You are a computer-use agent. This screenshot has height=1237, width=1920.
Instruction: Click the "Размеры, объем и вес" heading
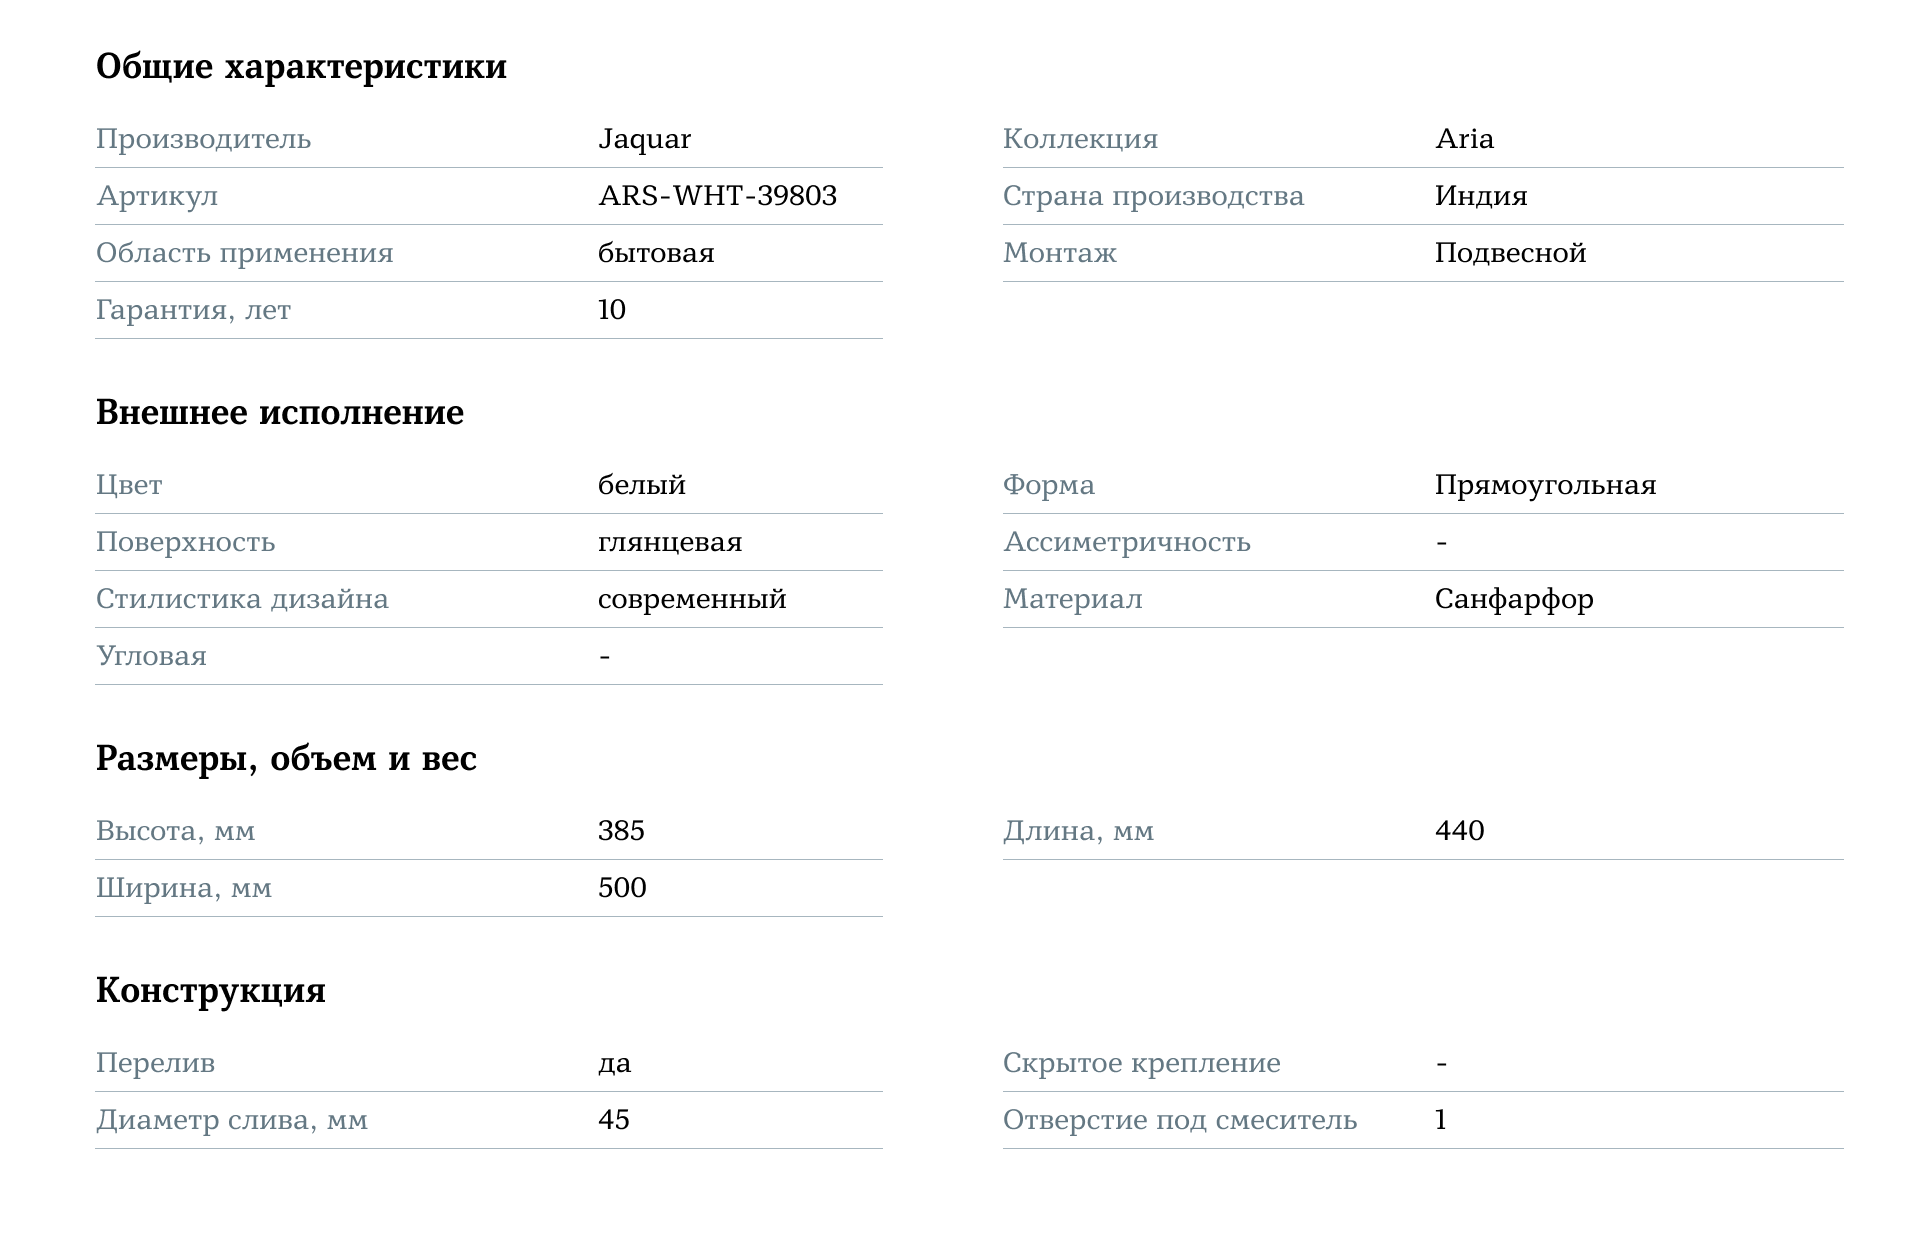(286, 759)
